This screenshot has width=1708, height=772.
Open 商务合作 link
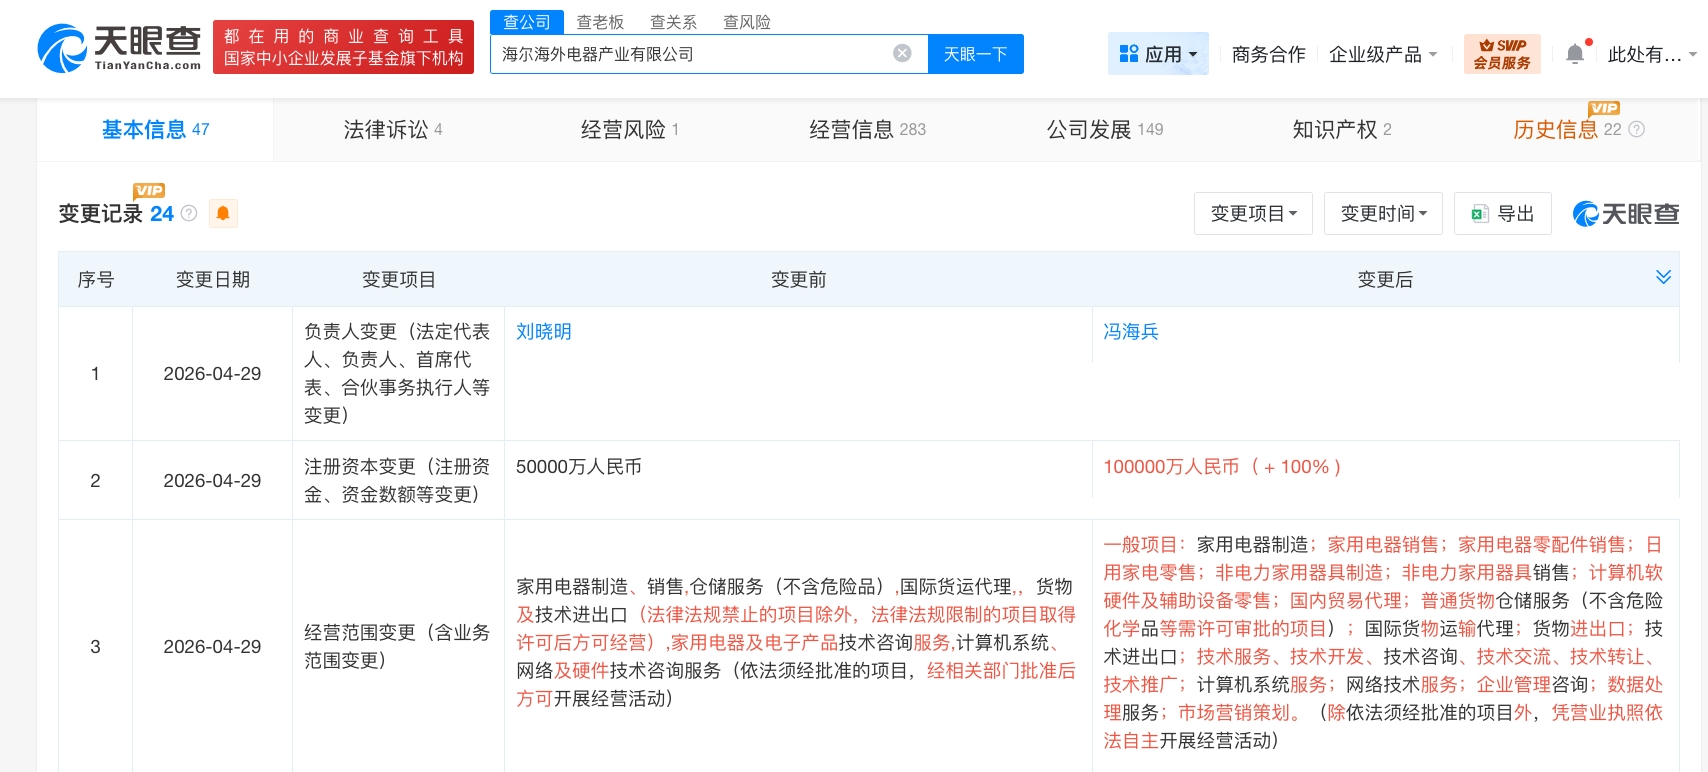[1268, 54]
